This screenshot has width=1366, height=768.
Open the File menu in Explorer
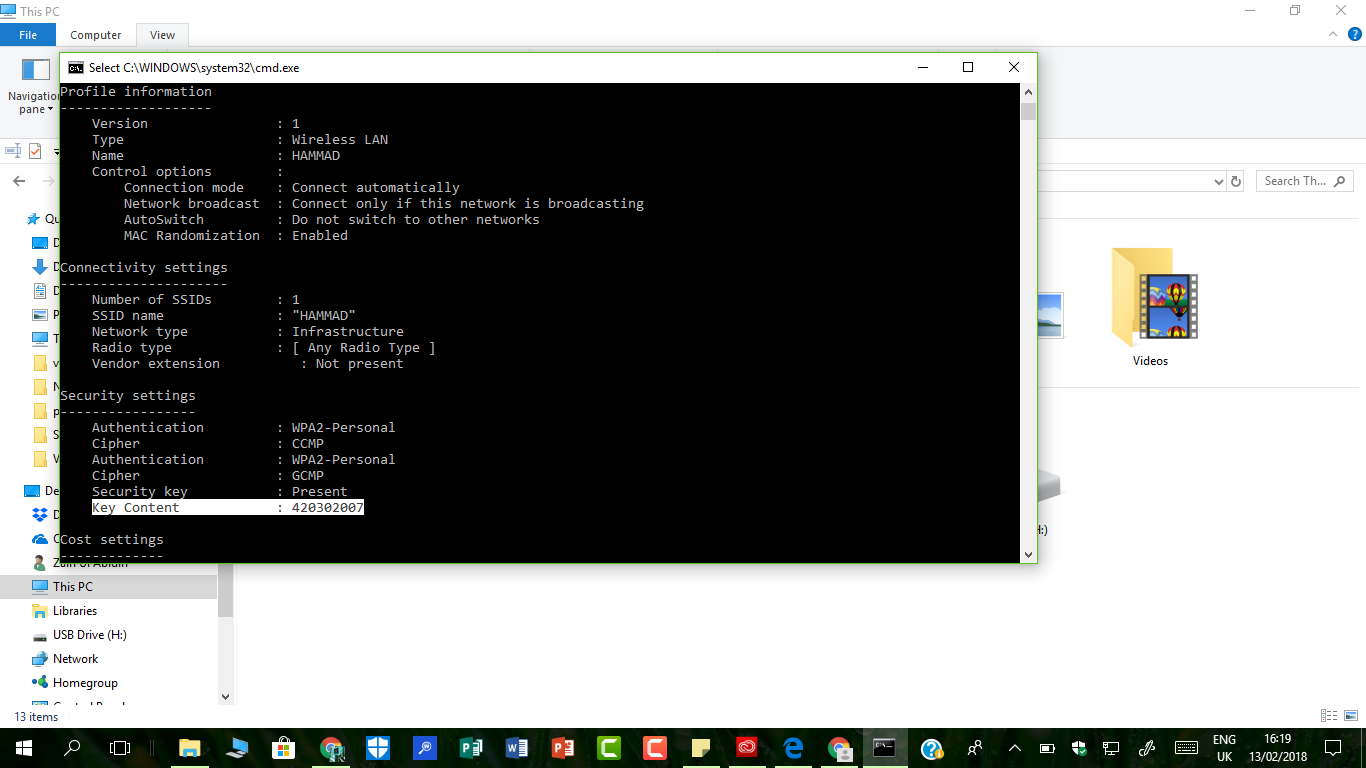[28, 34]
